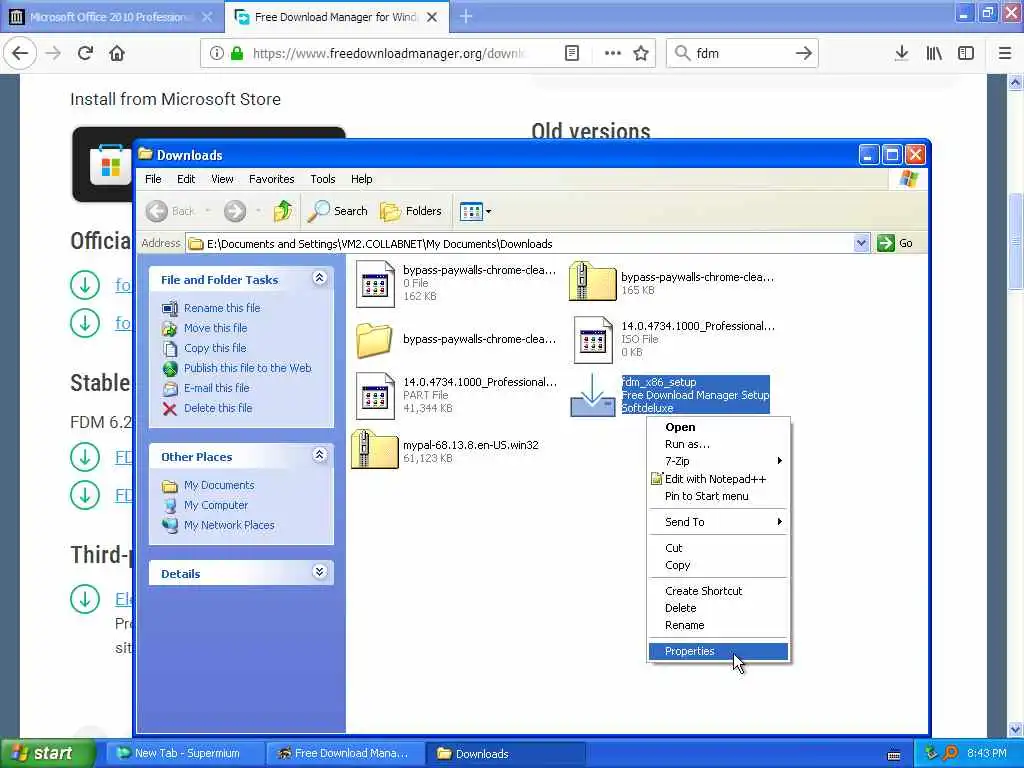Open My Network Places link
1024x768 pixels.
pyautogui.click(x=229, y=525)
